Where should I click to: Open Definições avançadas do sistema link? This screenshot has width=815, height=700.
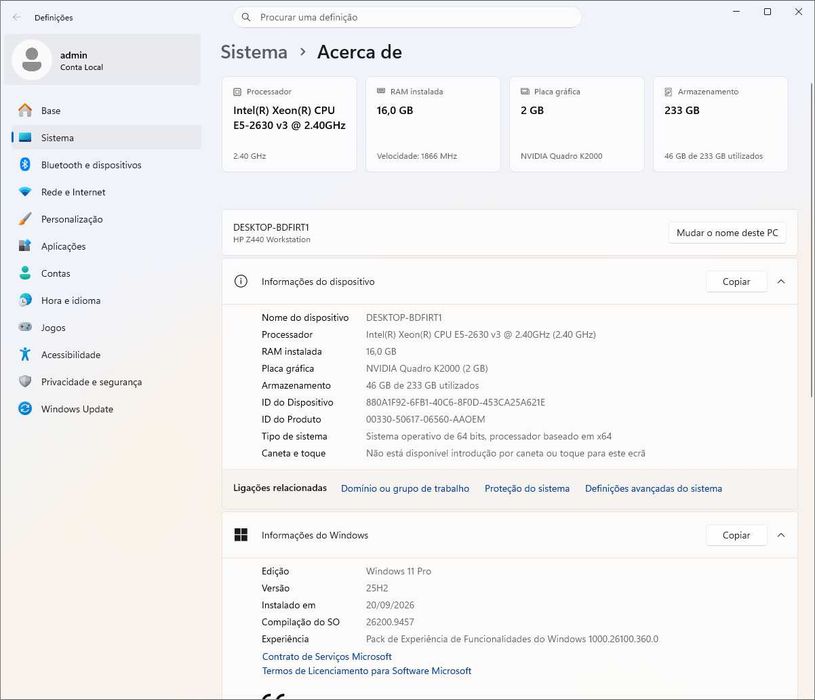tap(653, 488)
